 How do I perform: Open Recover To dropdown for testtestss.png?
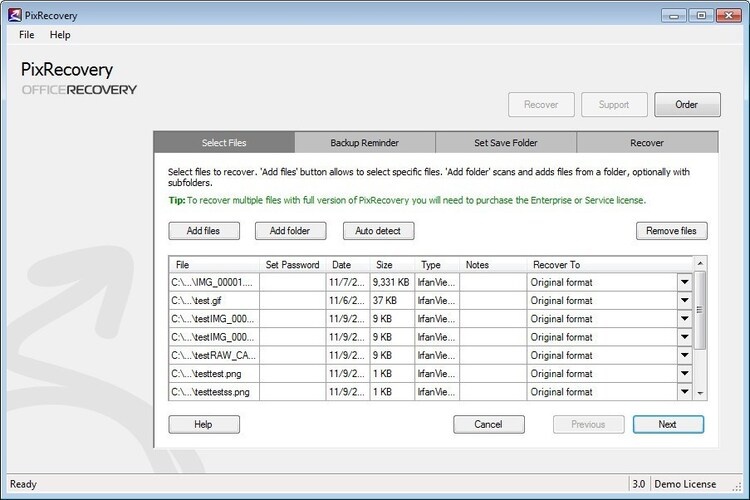[x=685, y=392]
